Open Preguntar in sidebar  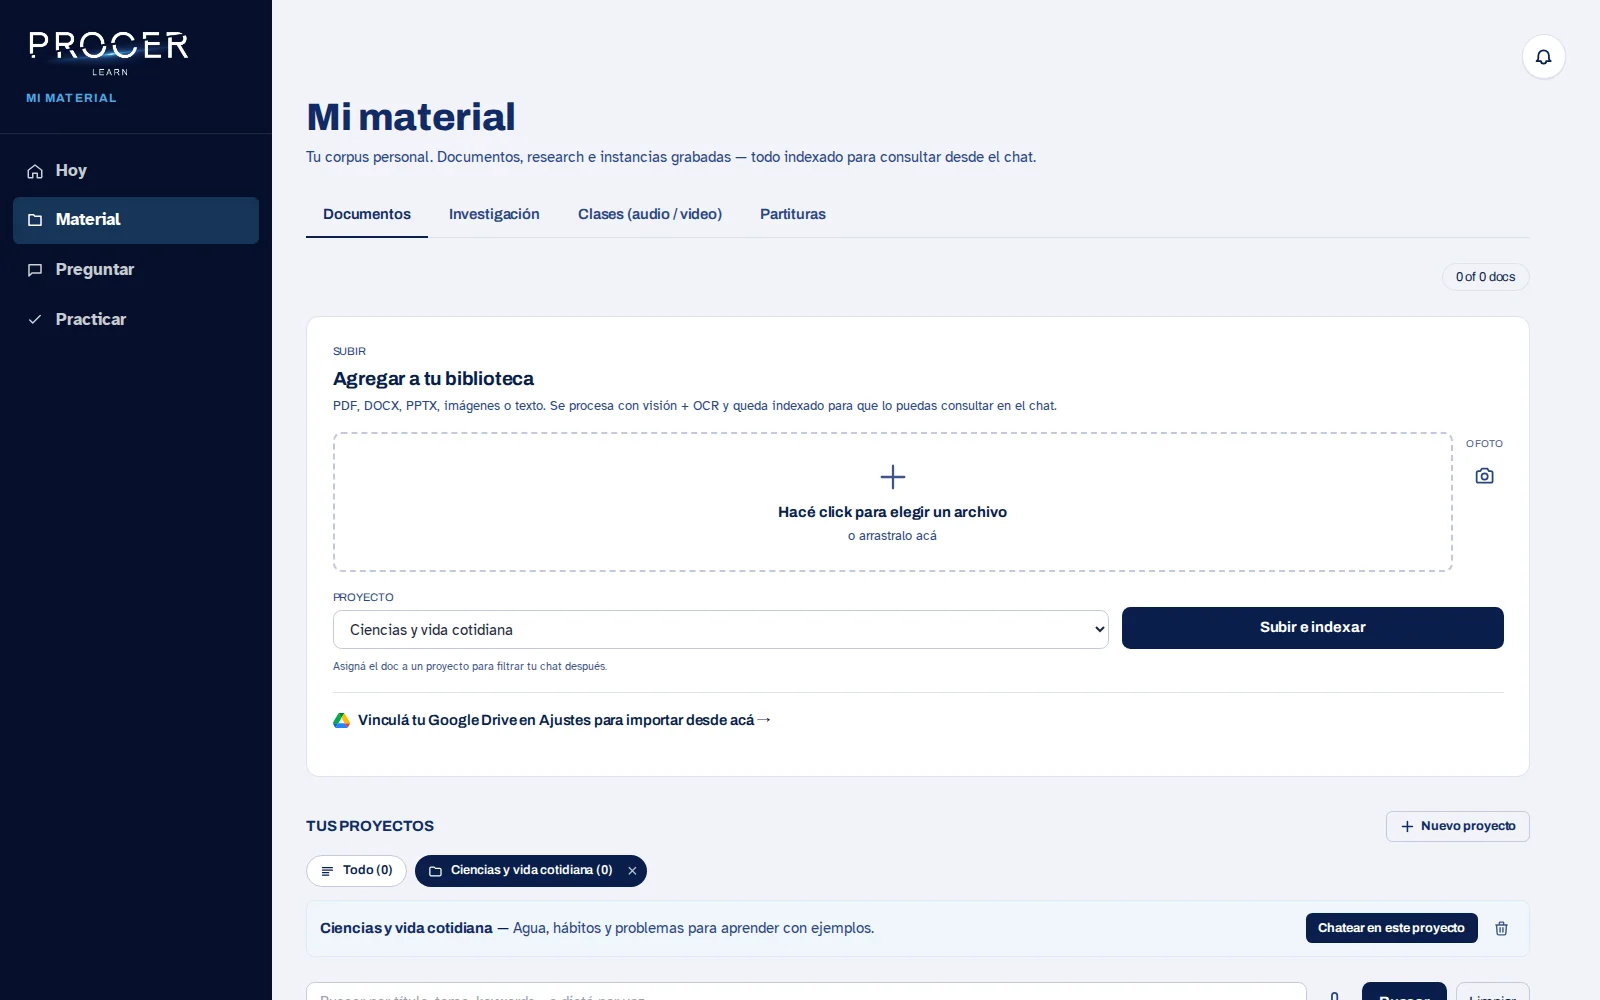point(136,270)
